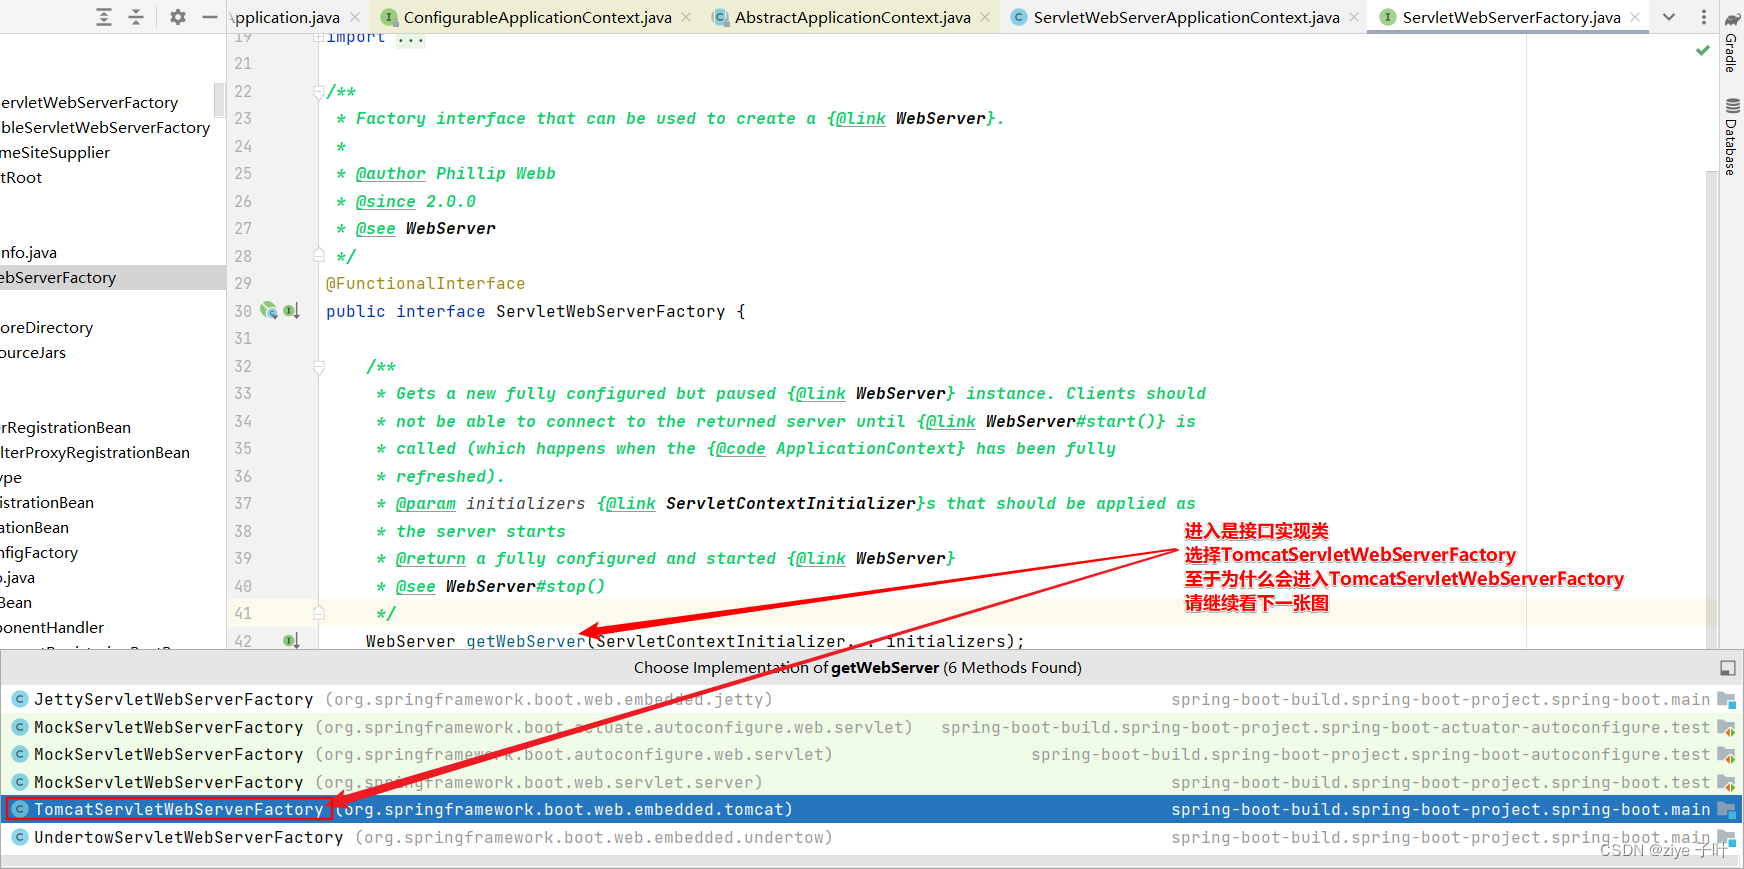This screenshot has width=1744, height=869.
Task: Open editor tab options kebab menu
Action: coord(1704,17)
